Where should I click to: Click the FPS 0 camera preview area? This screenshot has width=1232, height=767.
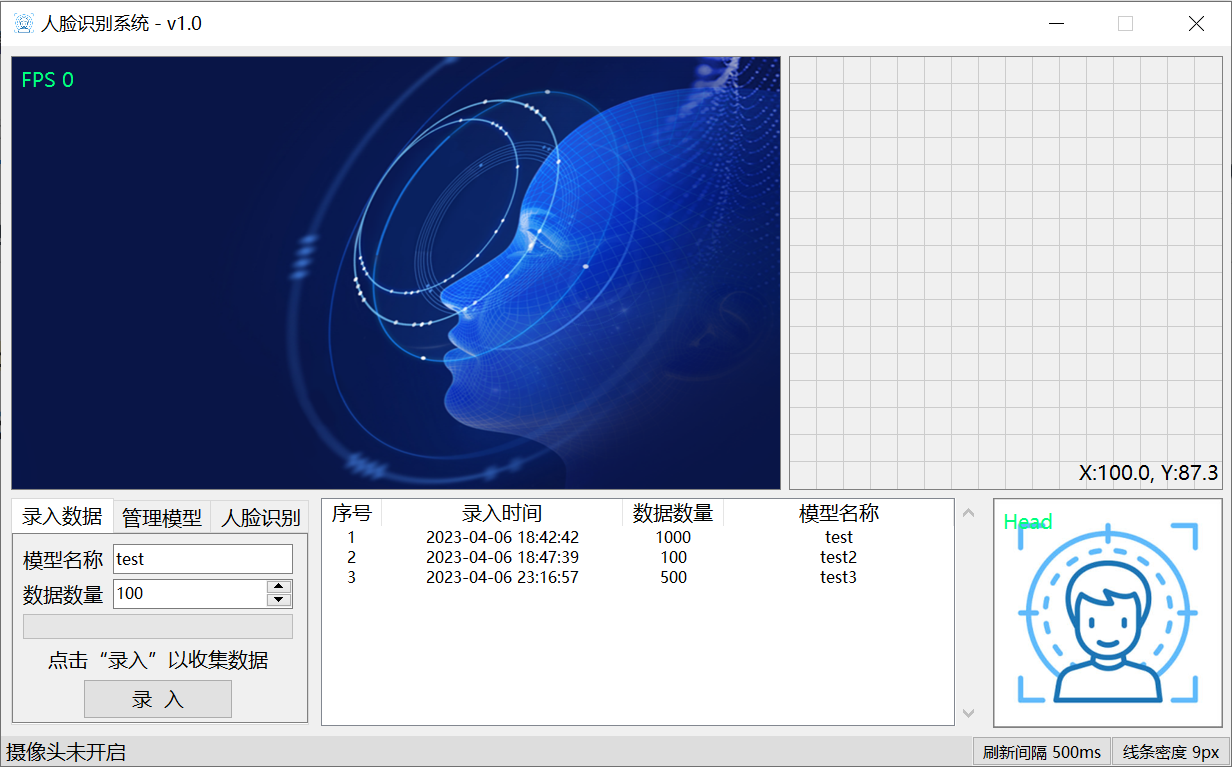395,270
